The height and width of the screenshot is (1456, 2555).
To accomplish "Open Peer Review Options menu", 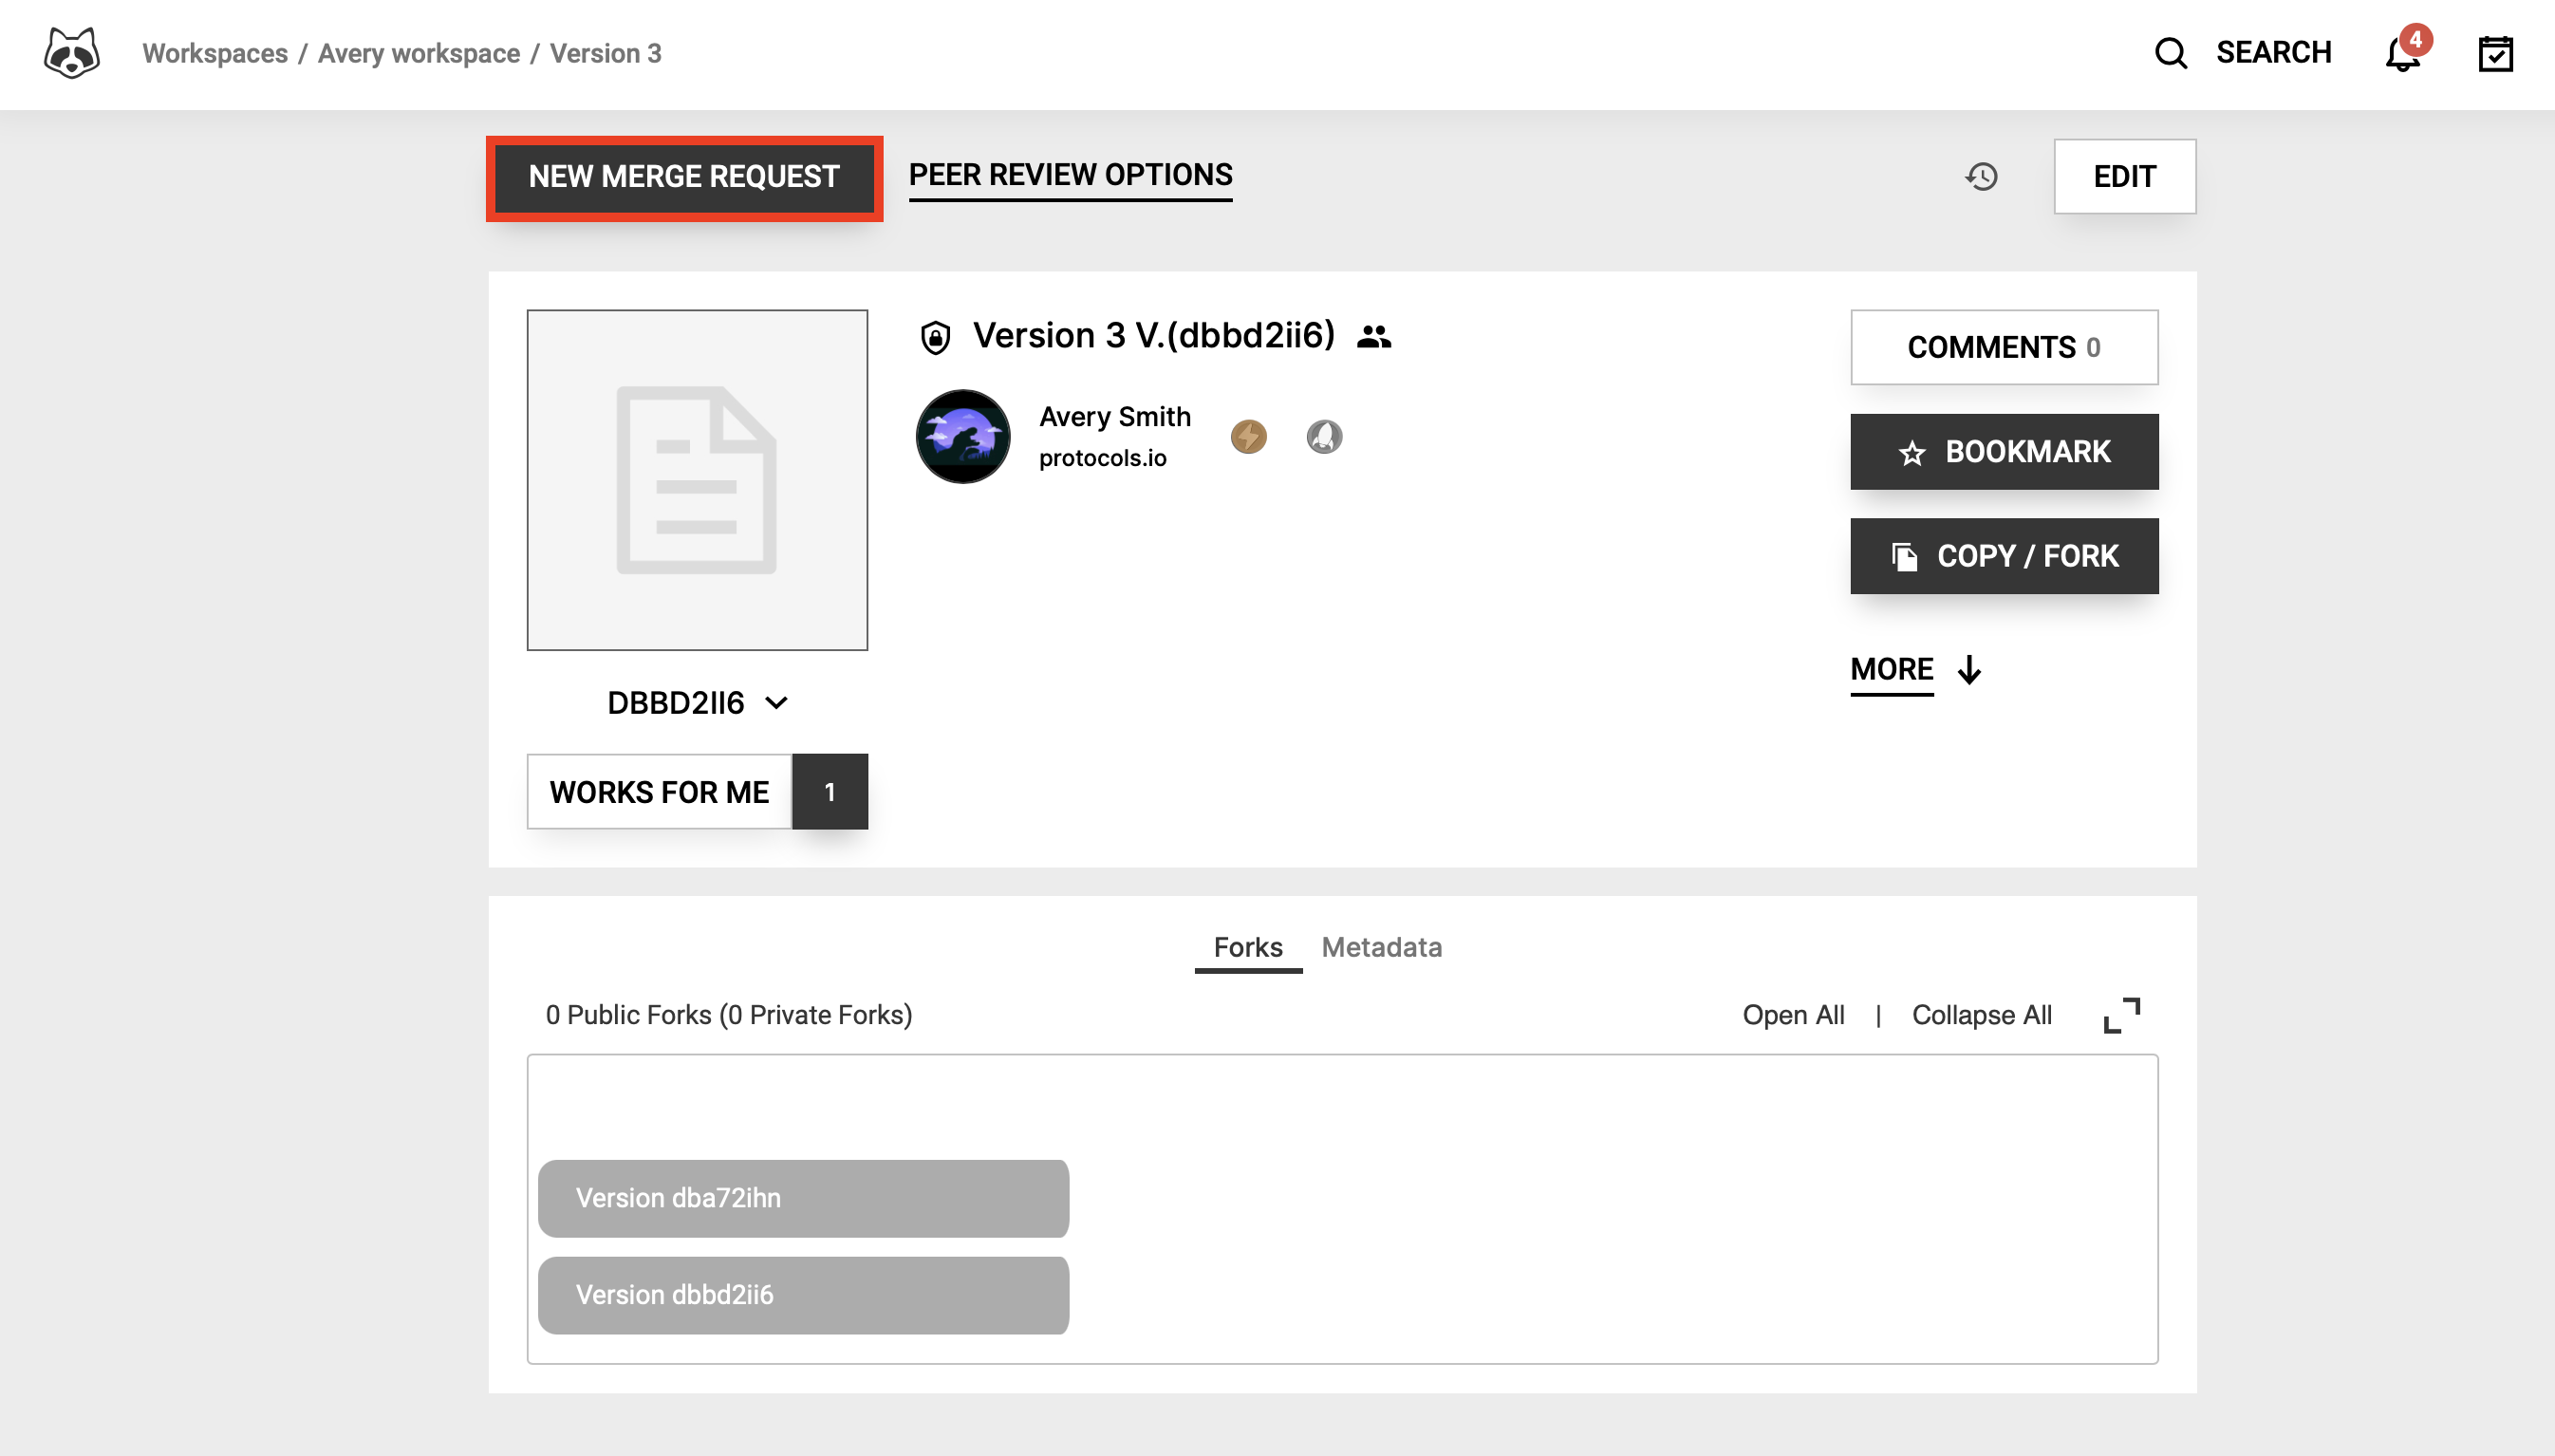I will (1070, 175).
